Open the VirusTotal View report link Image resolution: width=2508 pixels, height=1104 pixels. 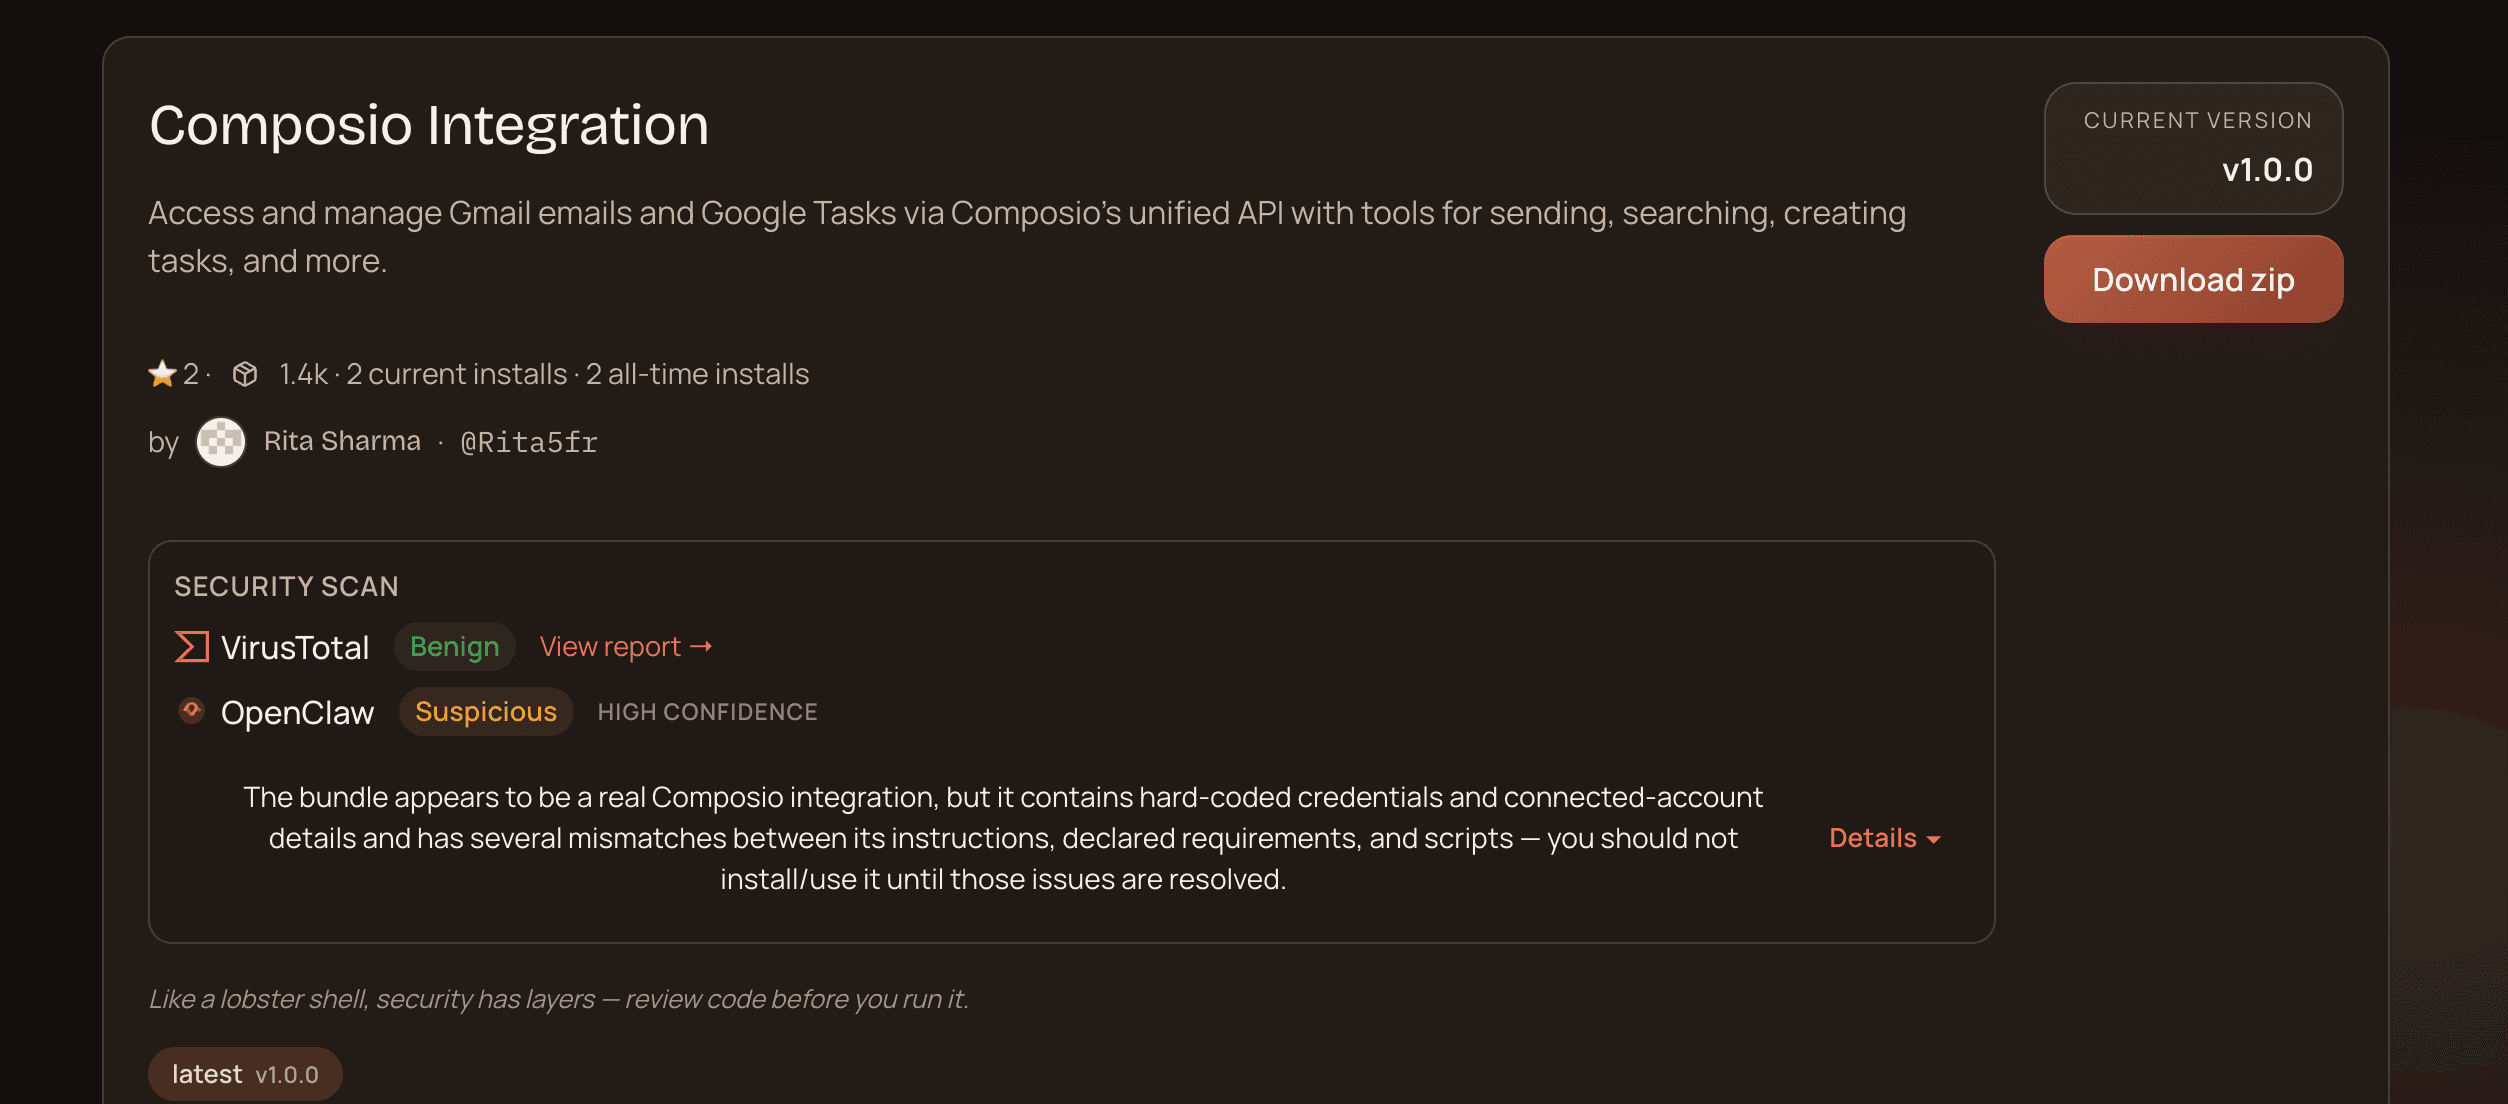click(610, 647)
